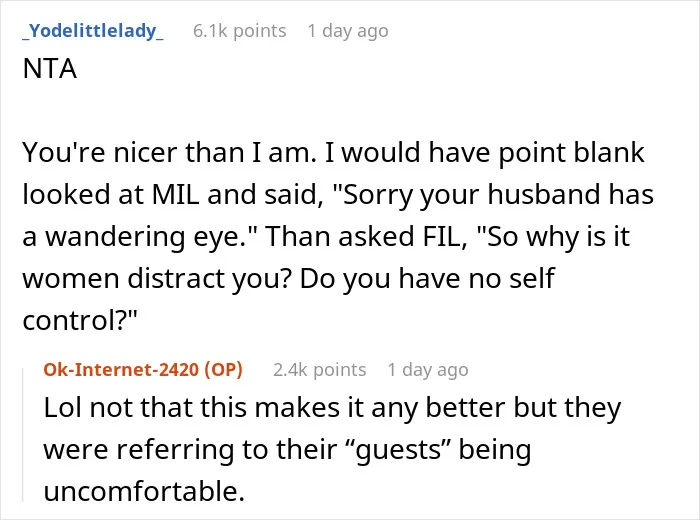The width and height of the screenshot is (700, 520).
Task: Click the phrase women distract you?
Action: (x=157, y=279)
